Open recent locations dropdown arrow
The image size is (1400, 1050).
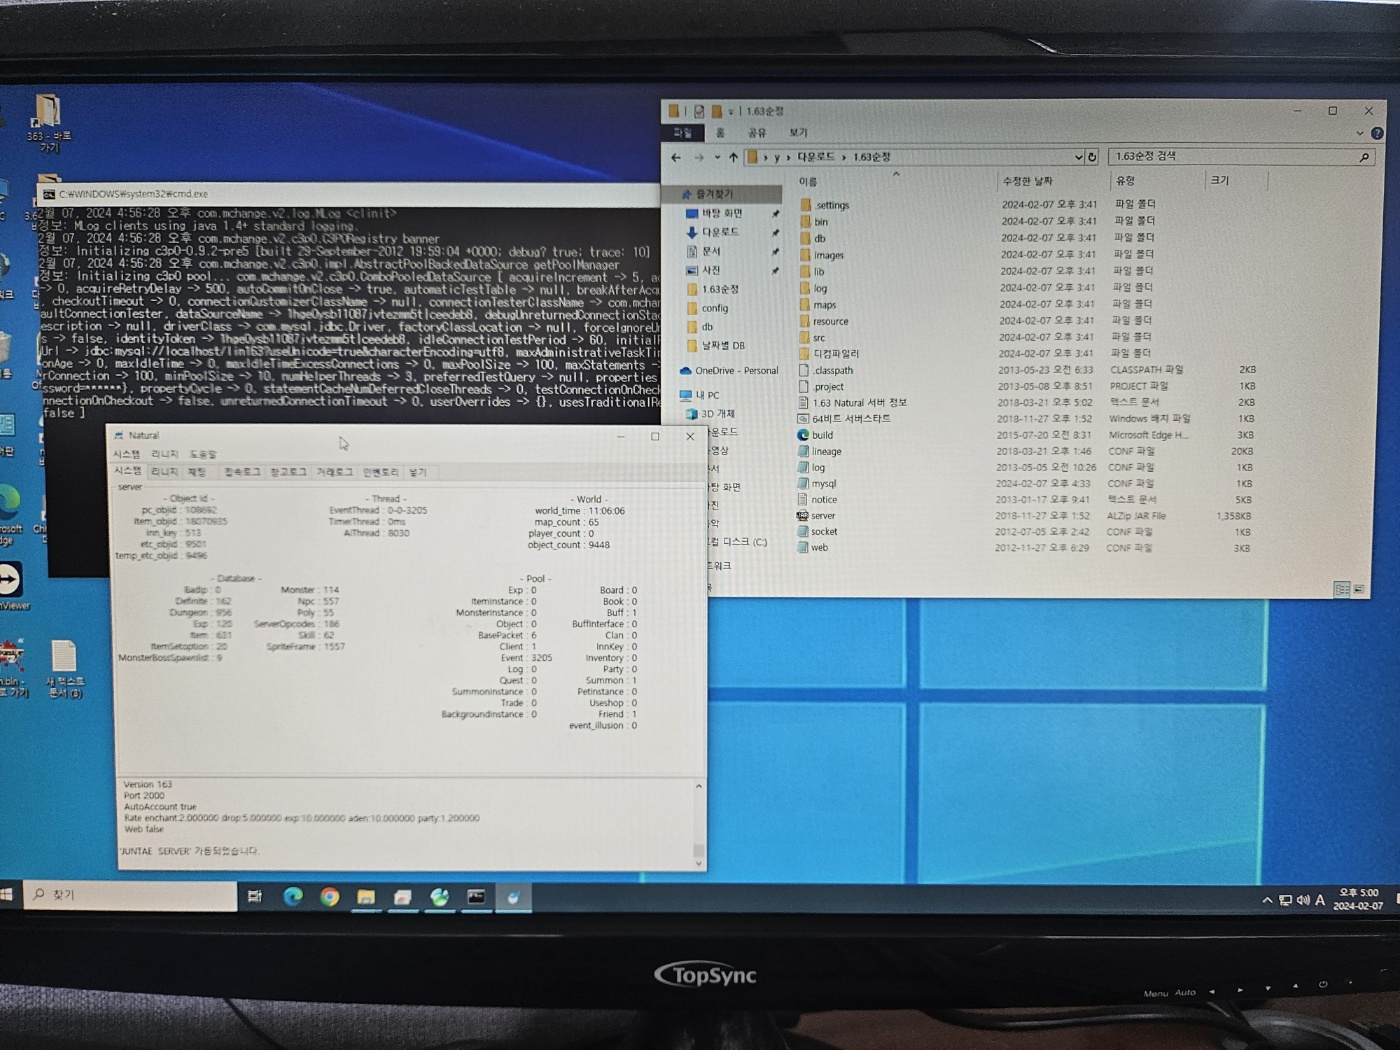[x=717, y=157]
